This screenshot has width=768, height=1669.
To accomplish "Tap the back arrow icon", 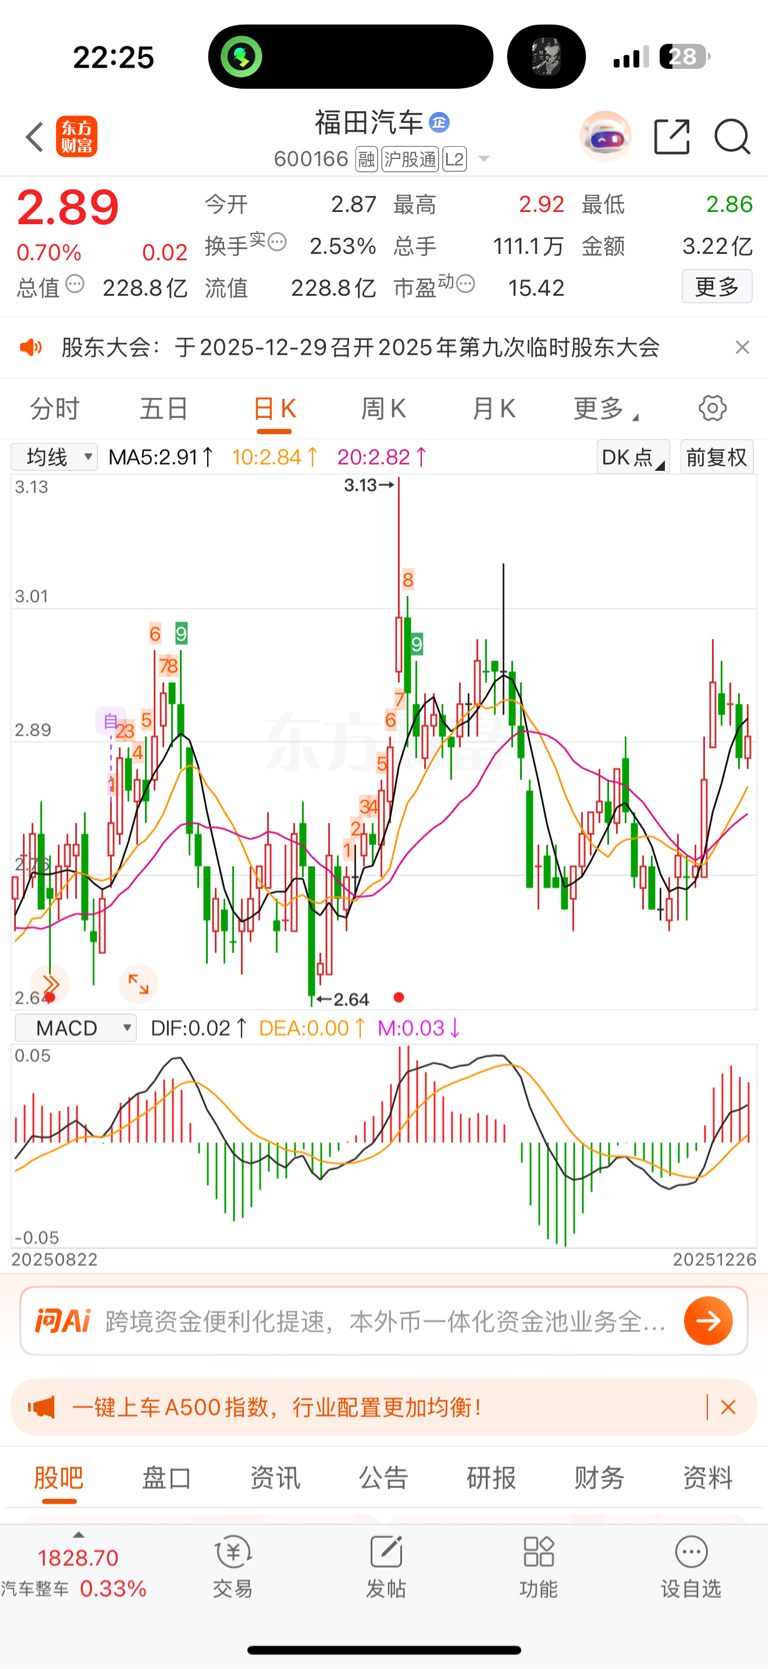I will click(35, 137).
